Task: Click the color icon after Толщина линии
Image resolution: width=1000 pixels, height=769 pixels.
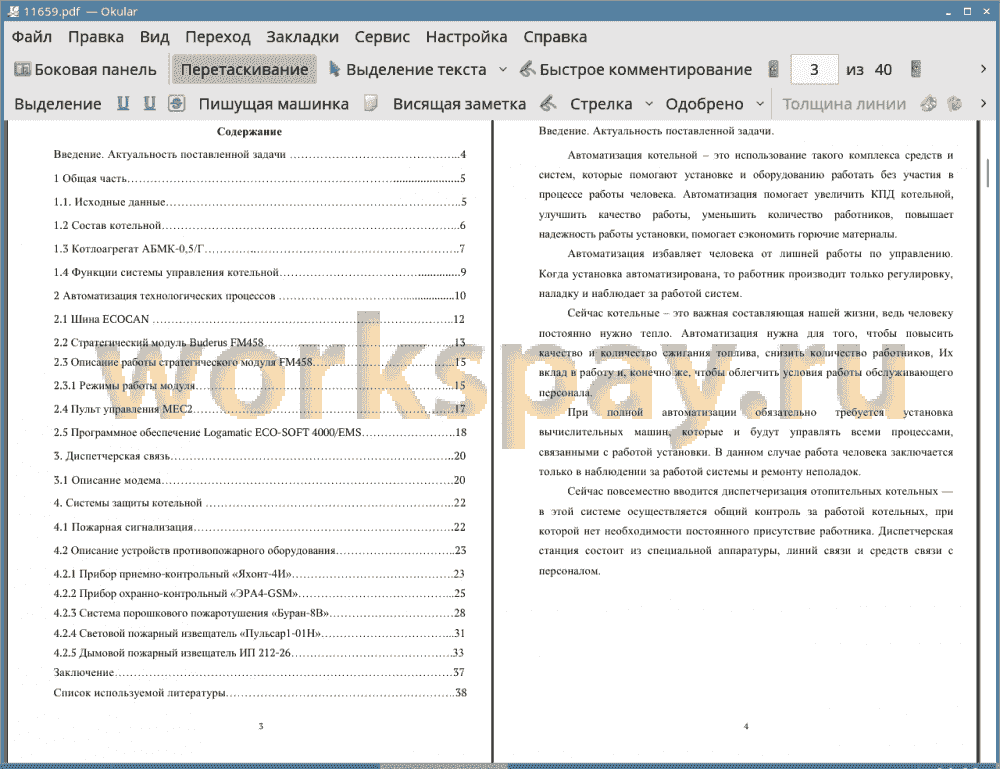Action: pos(929,103)
